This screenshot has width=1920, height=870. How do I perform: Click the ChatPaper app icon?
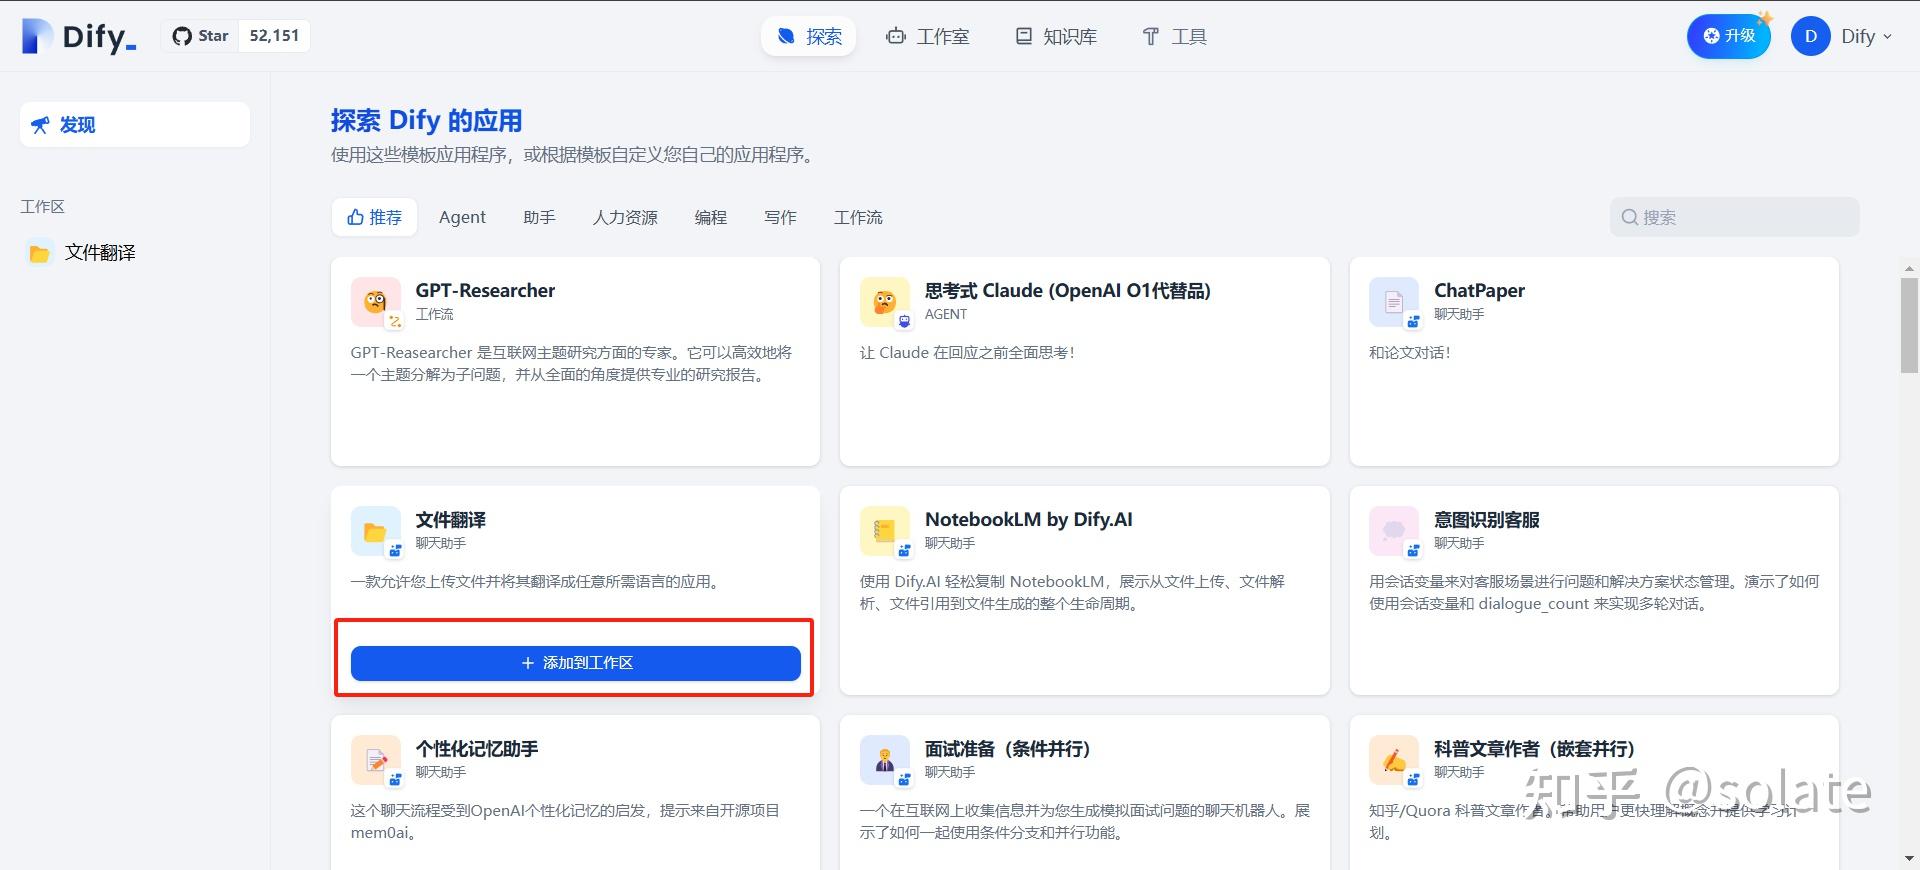coord(1394,302)
